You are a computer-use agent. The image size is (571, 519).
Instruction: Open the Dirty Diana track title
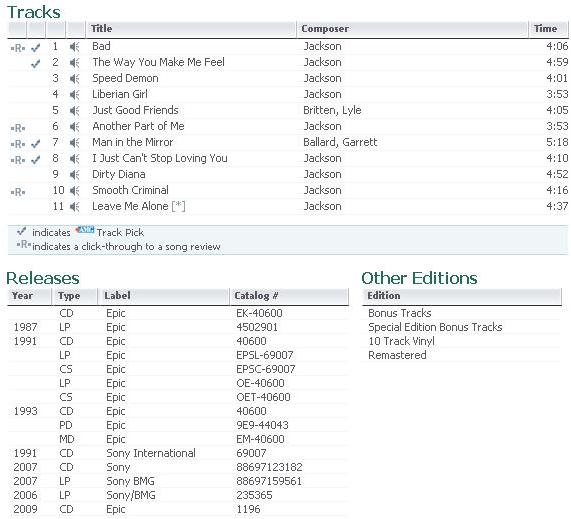click(x=119, y=174)
